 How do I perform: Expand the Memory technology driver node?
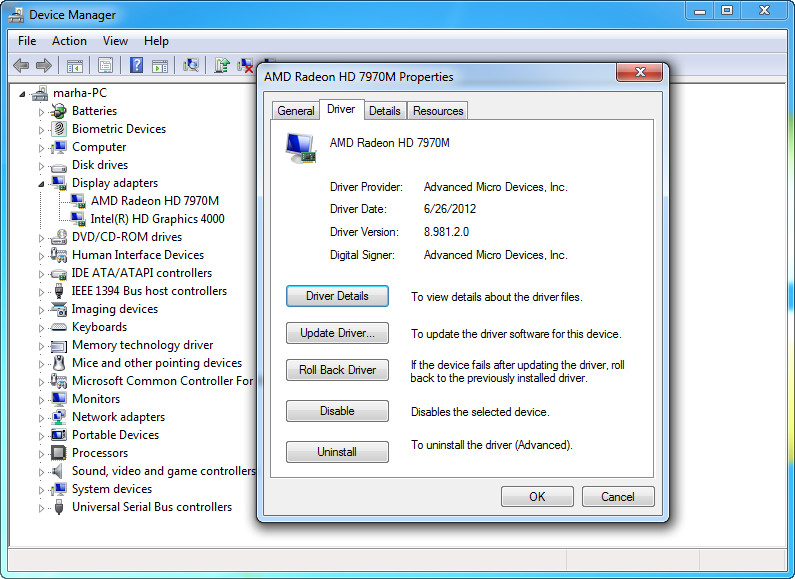(x=41, y=346)
